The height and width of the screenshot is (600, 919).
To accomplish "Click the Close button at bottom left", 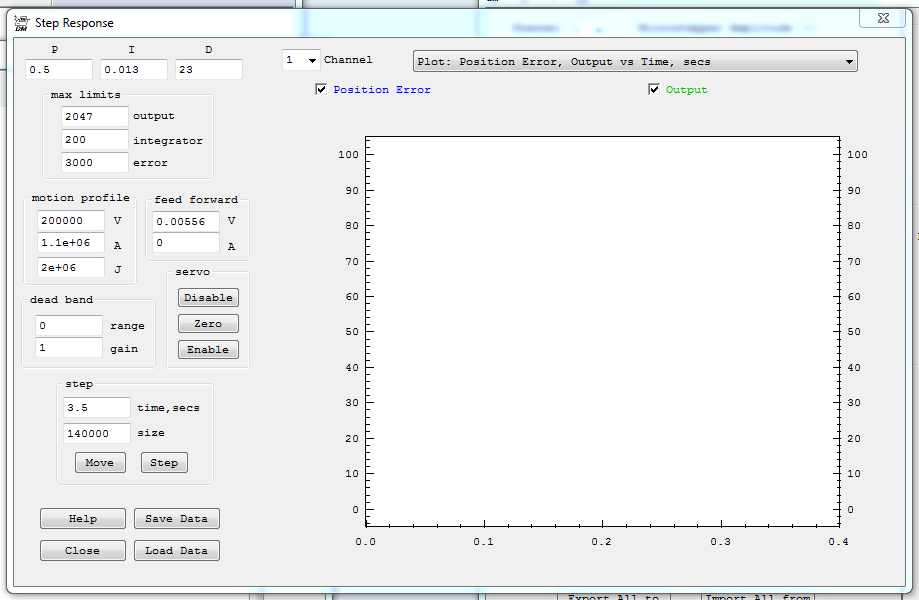I will [83, 551].
